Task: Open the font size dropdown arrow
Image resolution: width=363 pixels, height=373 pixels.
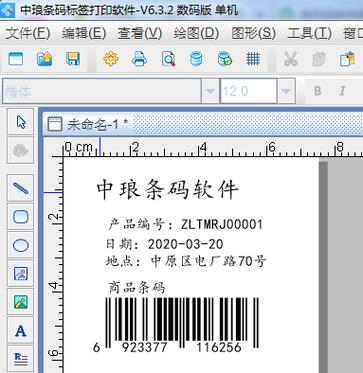Action: (x=286, y=91)
